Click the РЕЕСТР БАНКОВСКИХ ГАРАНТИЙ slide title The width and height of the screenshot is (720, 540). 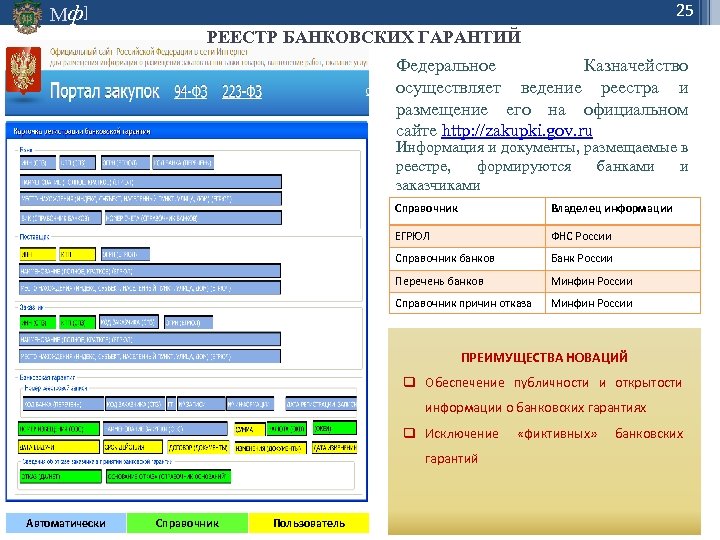364,37
